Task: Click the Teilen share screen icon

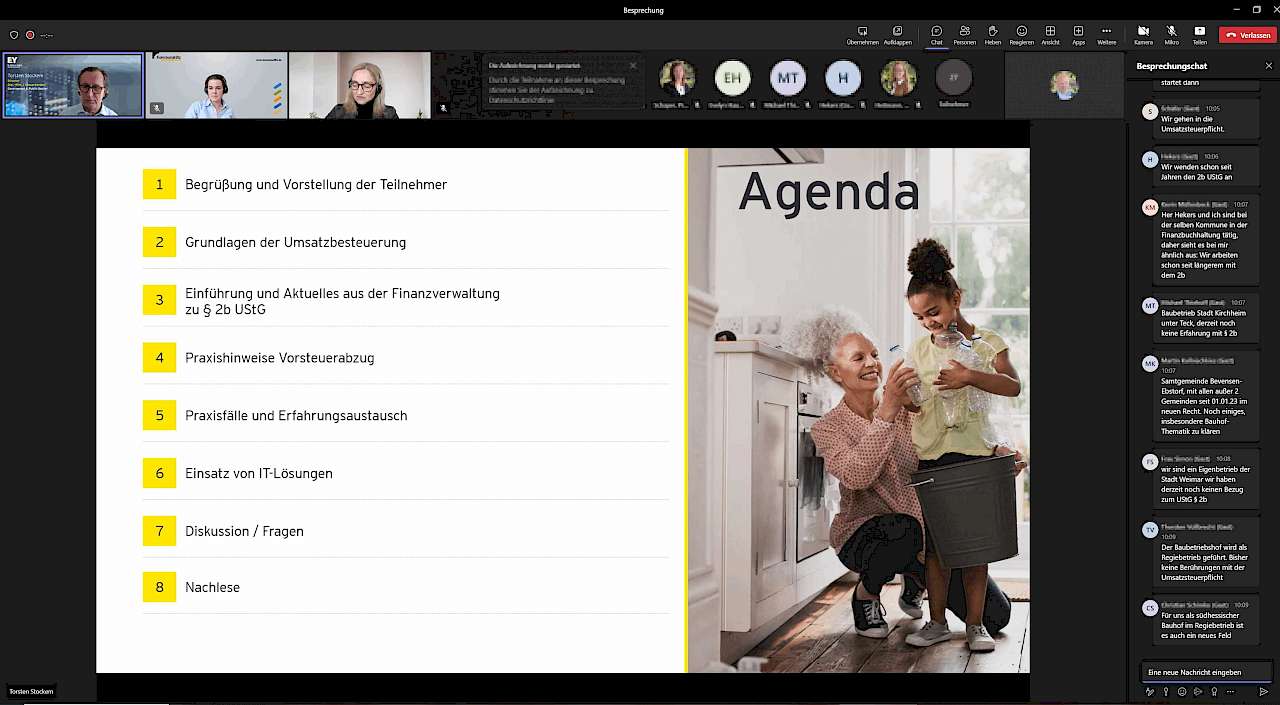Action: point(1199,35)
